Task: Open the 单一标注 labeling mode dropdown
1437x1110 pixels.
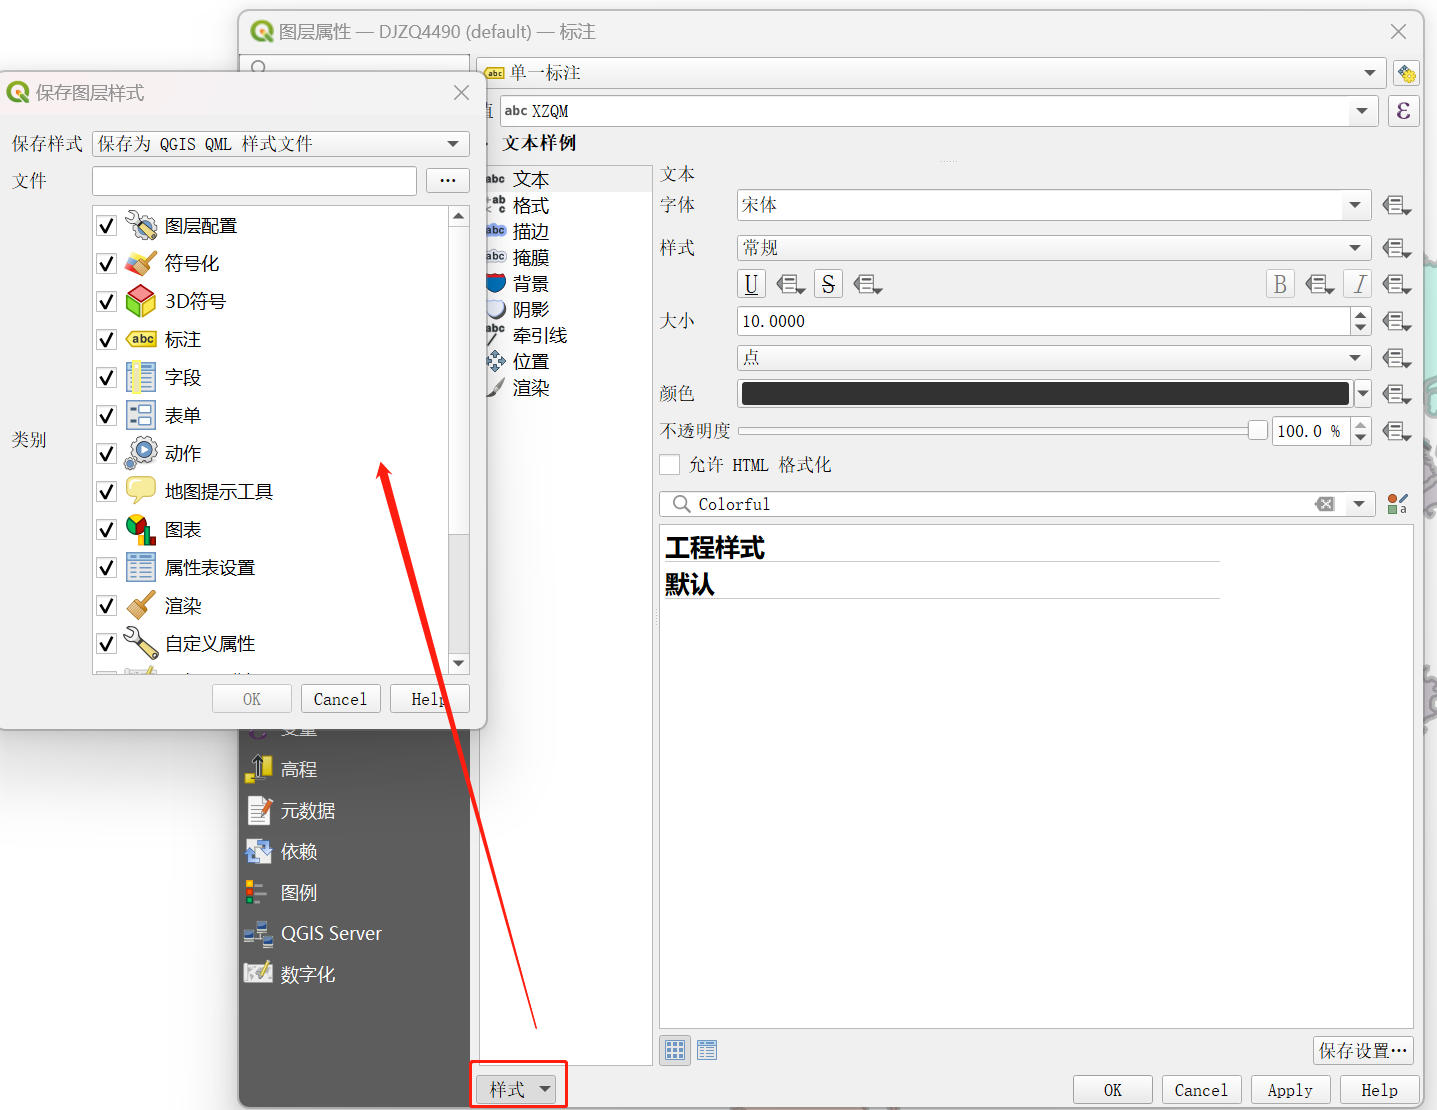Action: pos(931,73)
